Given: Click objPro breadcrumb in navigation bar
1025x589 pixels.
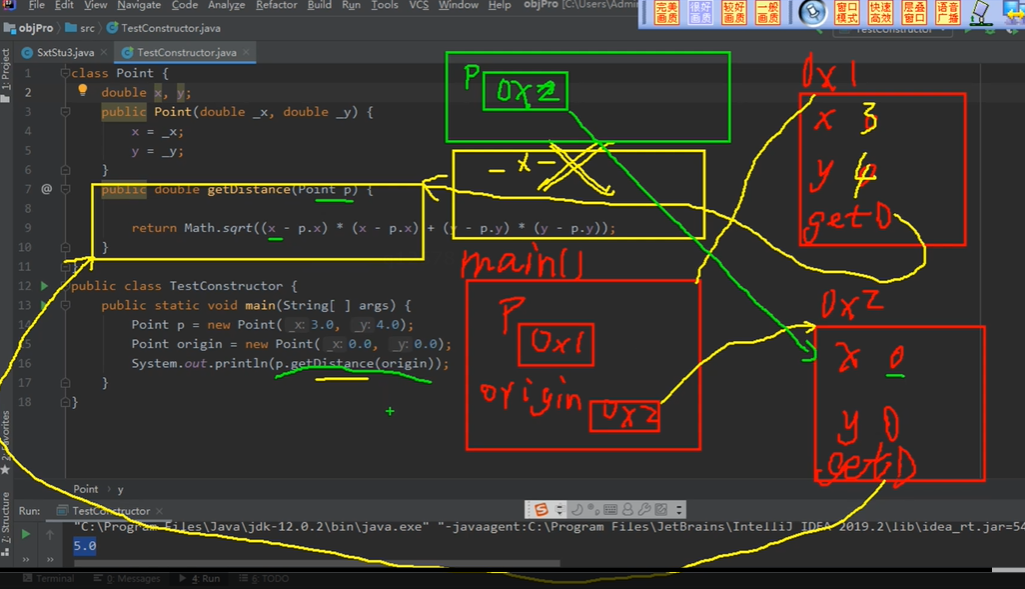Looking at the screenshot, I should (29, 28).
